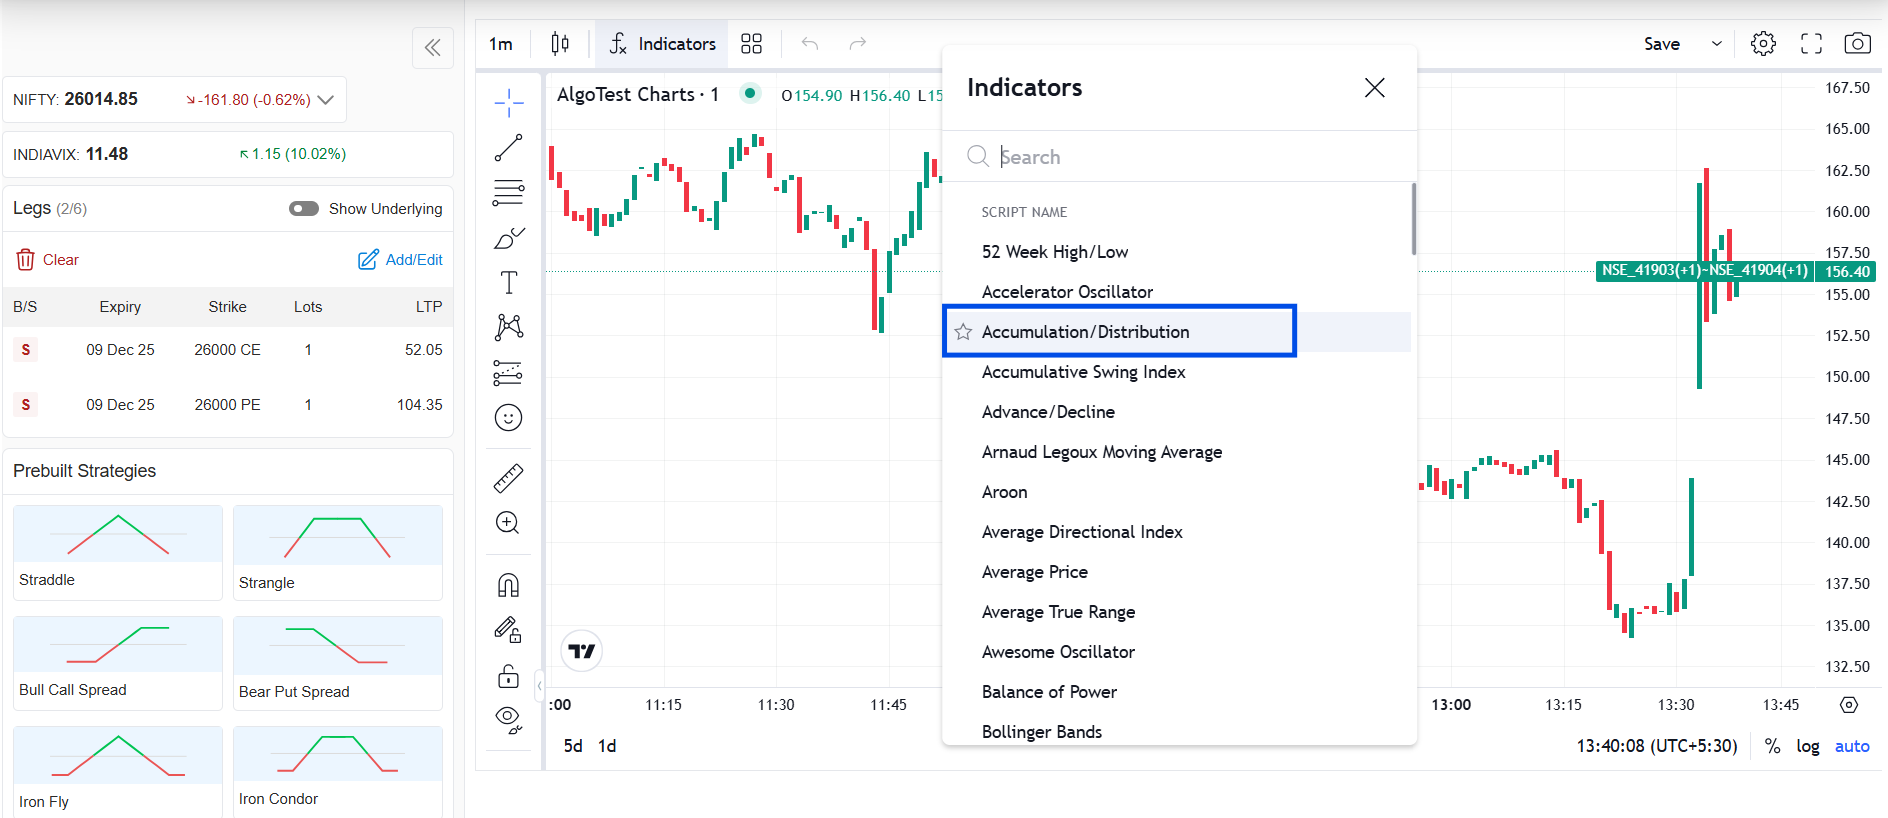
Task: Click the Add/Edit legs link
Action: point(400,260)
